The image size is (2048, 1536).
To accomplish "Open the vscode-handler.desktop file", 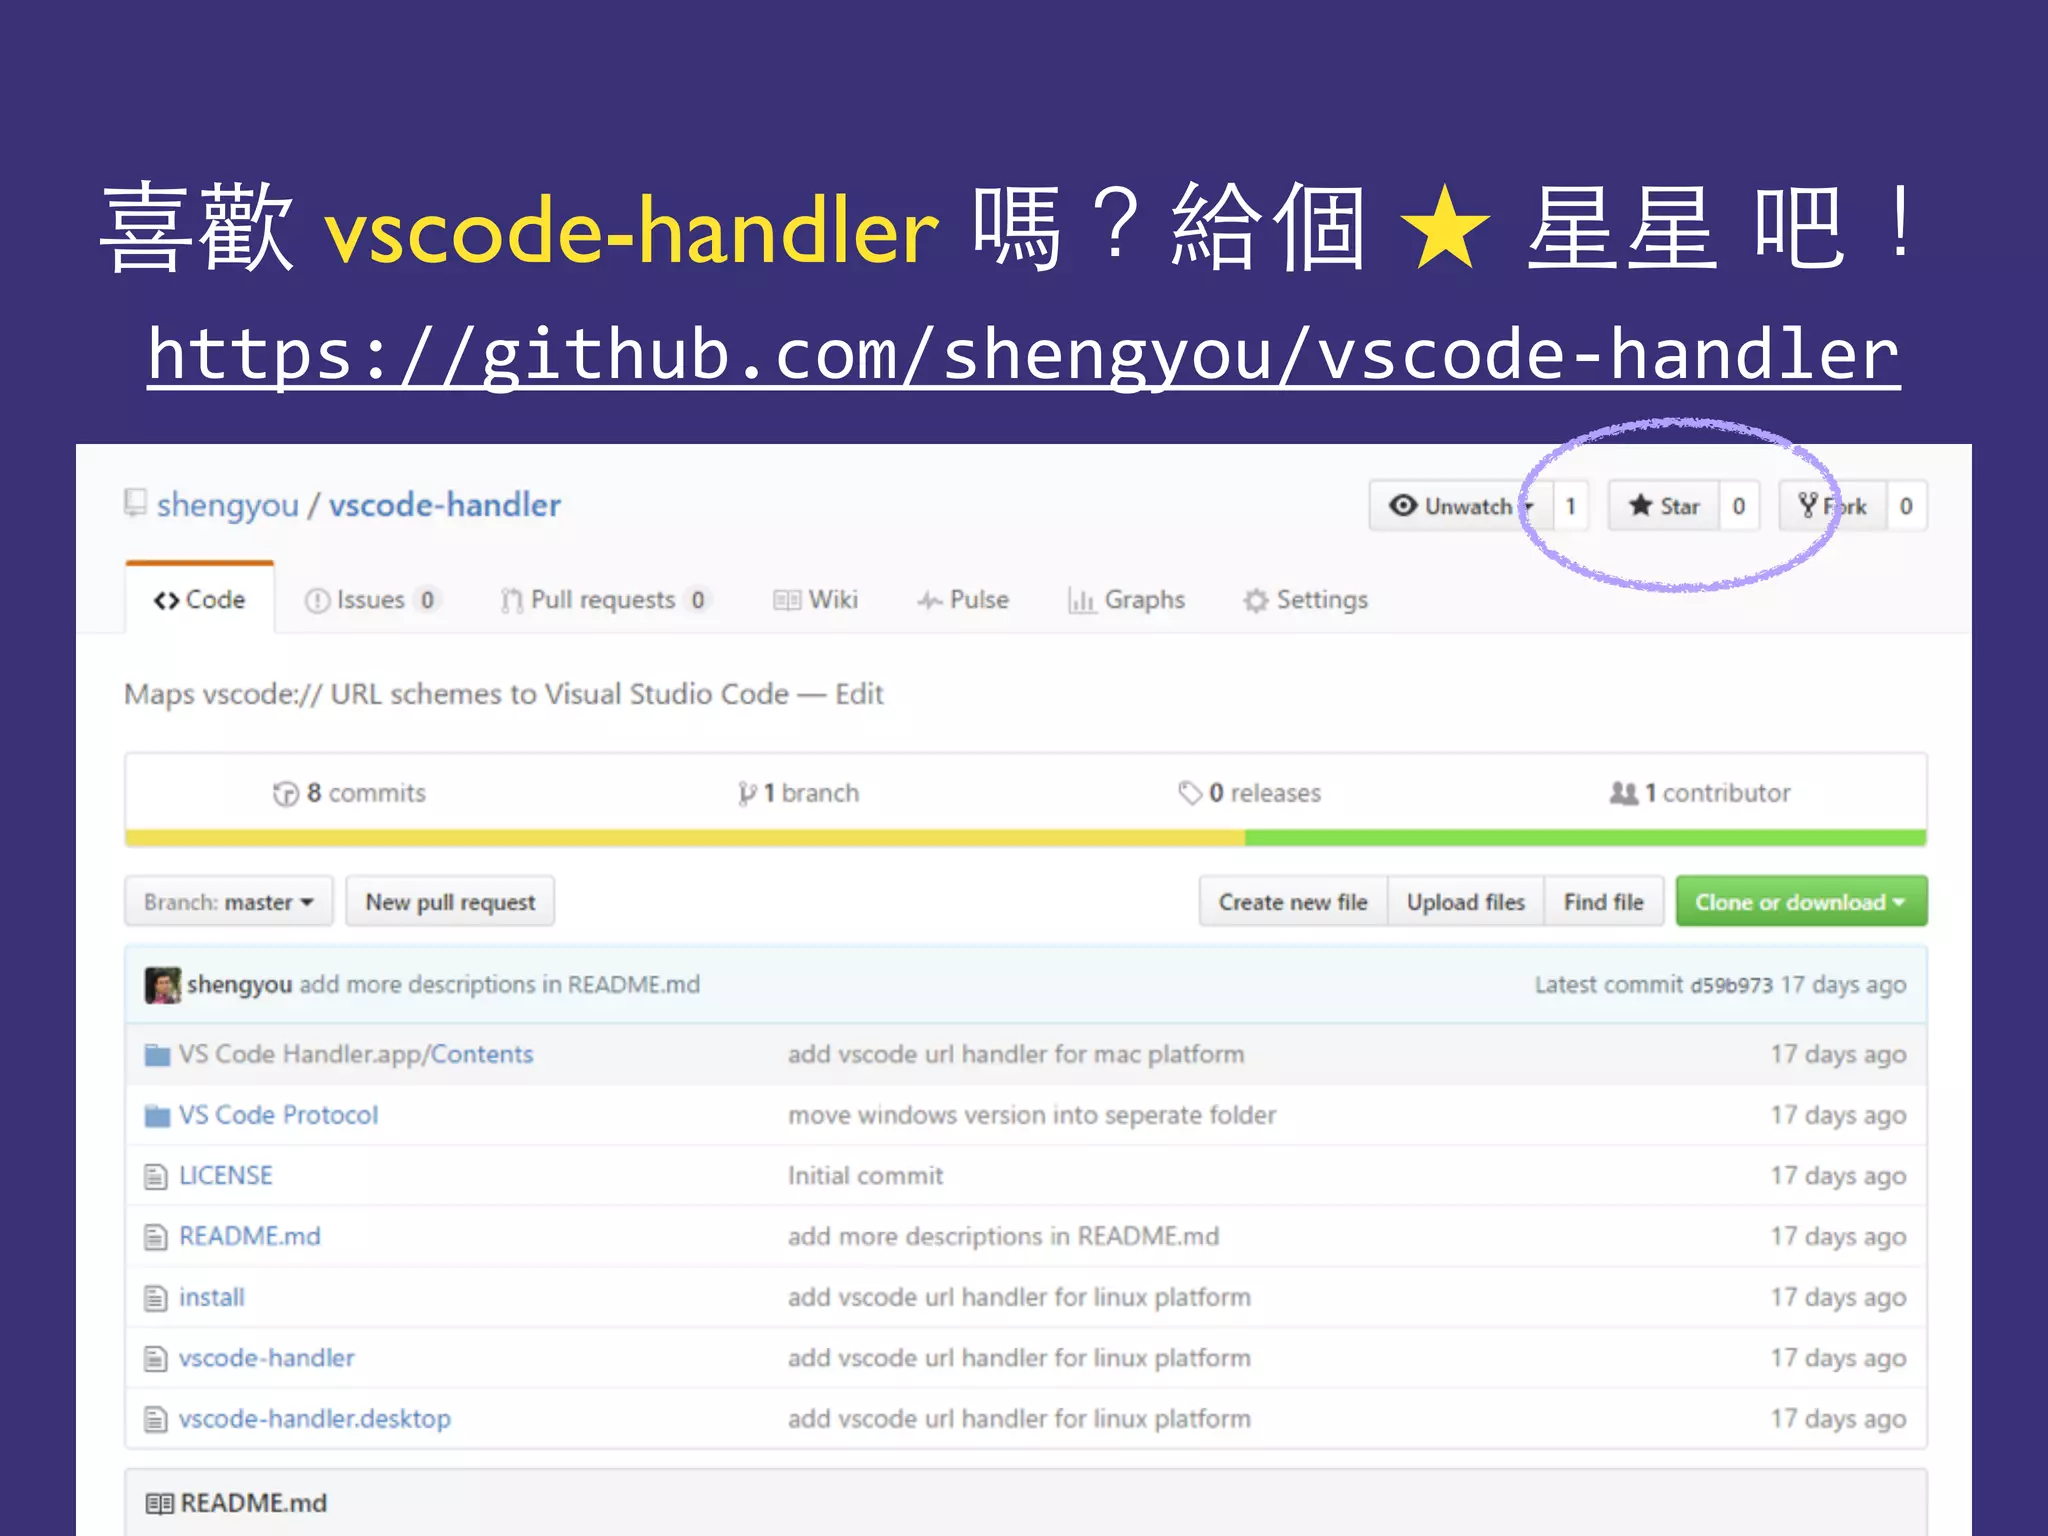I will pos(315,1419).
